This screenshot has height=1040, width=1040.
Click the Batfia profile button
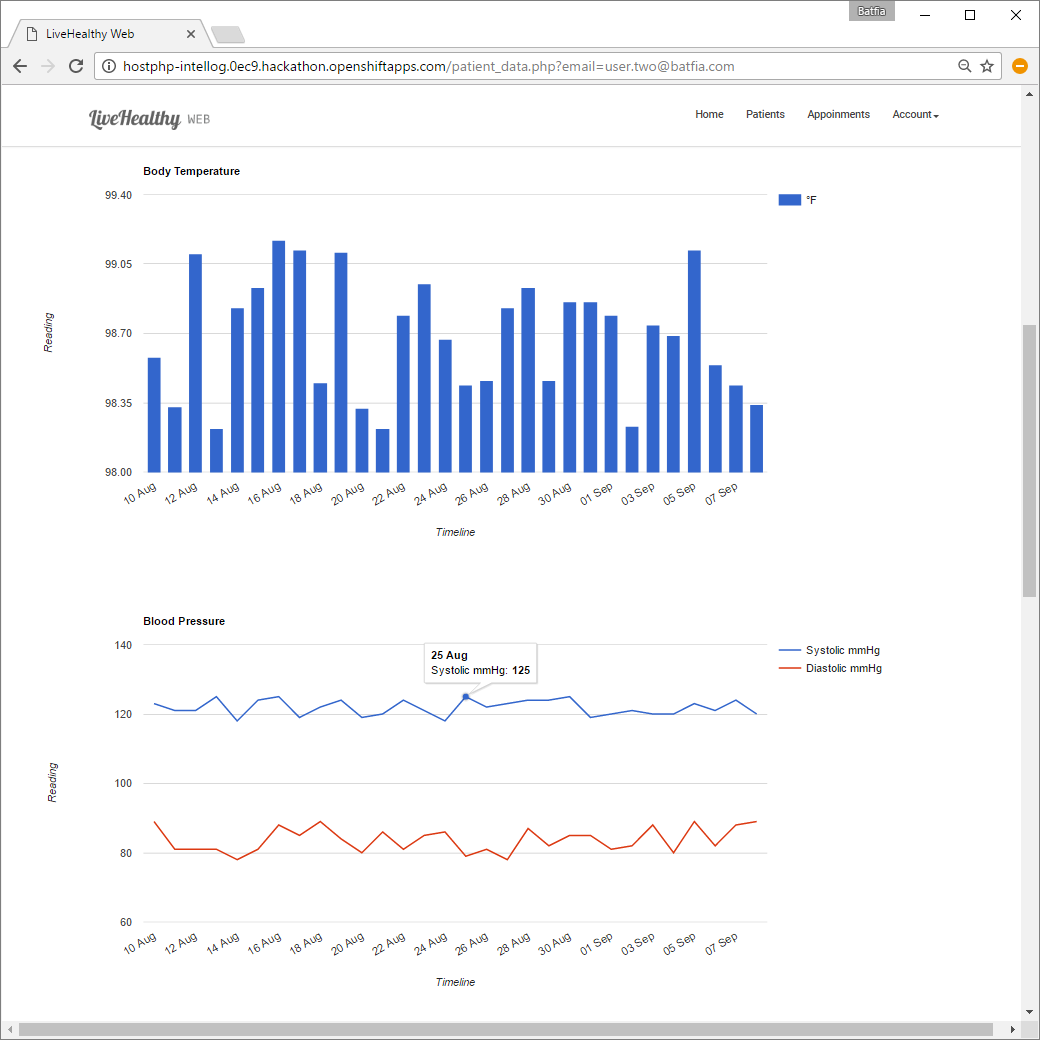tap(871, 11)
